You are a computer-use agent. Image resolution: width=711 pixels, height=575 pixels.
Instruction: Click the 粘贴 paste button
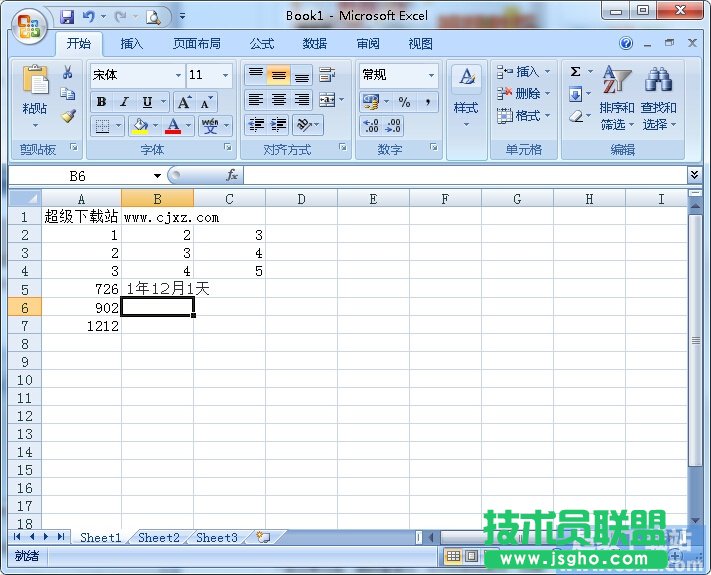(35, 95)
